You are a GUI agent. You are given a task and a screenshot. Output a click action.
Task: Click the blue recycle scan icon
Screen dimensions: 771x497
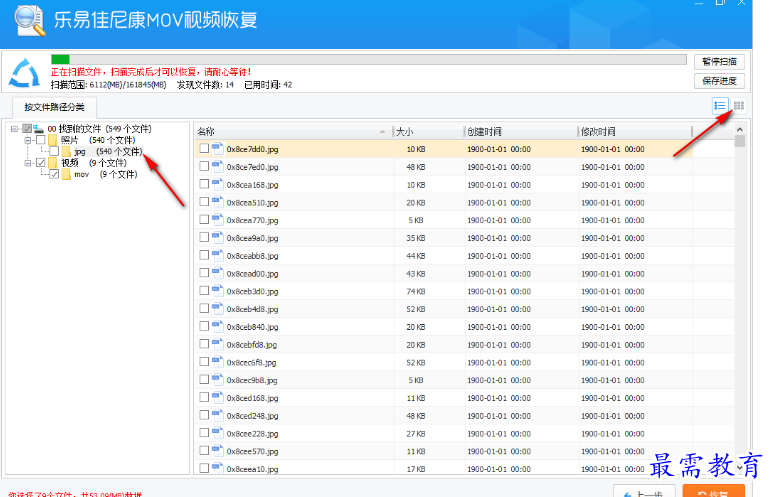[x=25, y=73]
